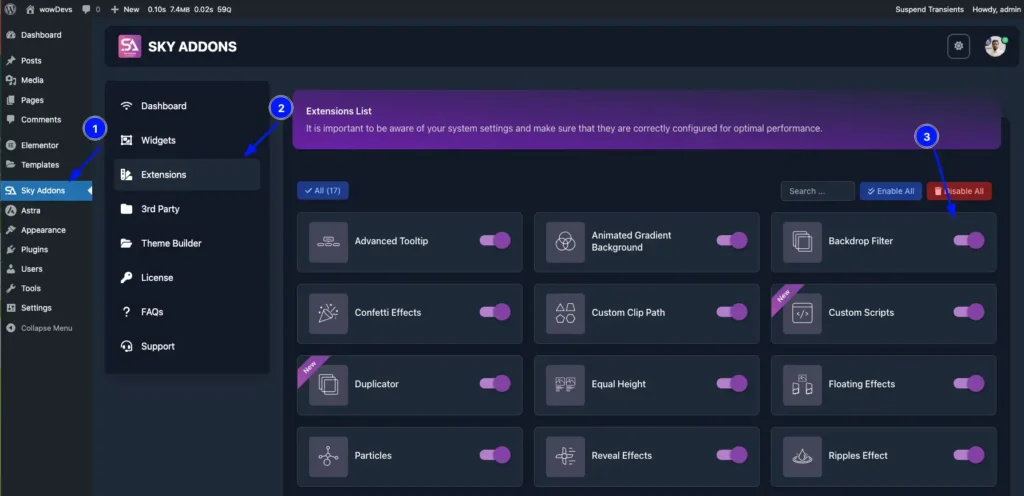
Task: Click the Confetti Effects party icon
Action: pyautogui.click(x=328, y=314)
